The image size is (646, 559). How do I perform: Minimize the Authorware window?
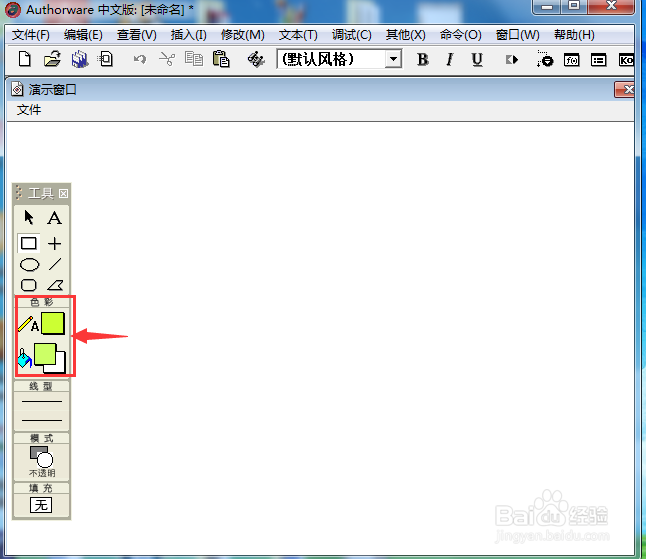(x=547, y=6)
